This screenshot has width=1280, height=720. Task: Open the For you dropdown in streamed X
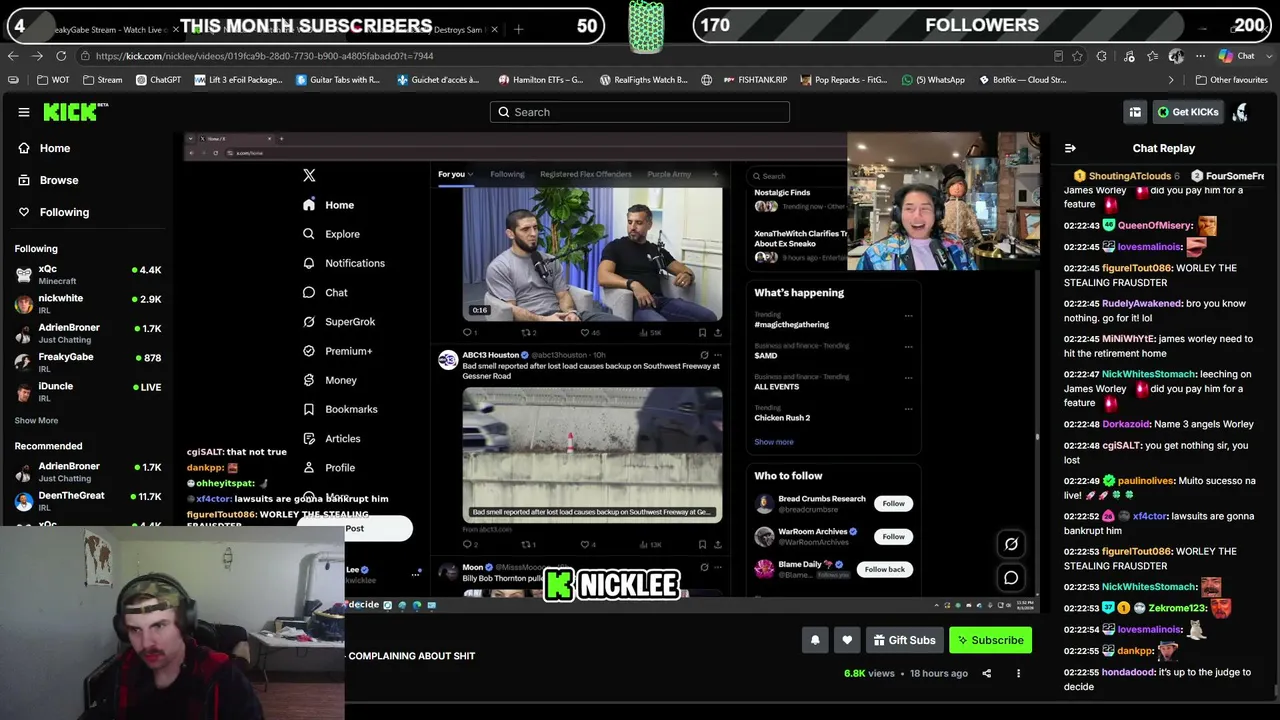coord(455,174)
